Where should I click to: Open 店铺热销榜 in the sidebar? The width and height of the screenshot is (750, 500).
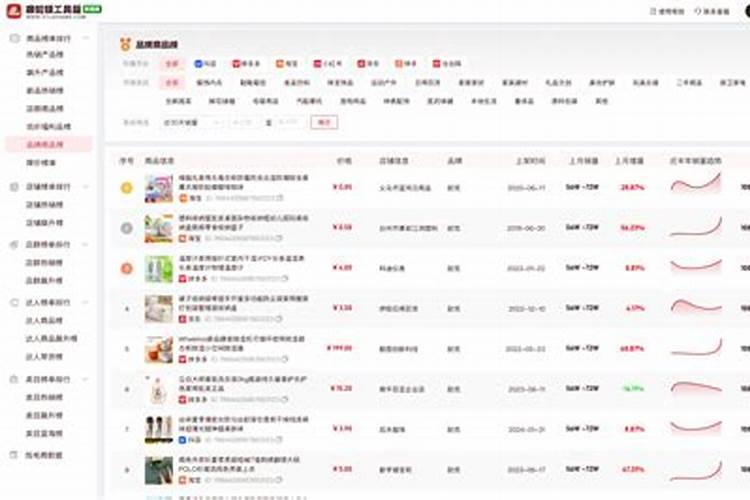(x=44, y=205)
